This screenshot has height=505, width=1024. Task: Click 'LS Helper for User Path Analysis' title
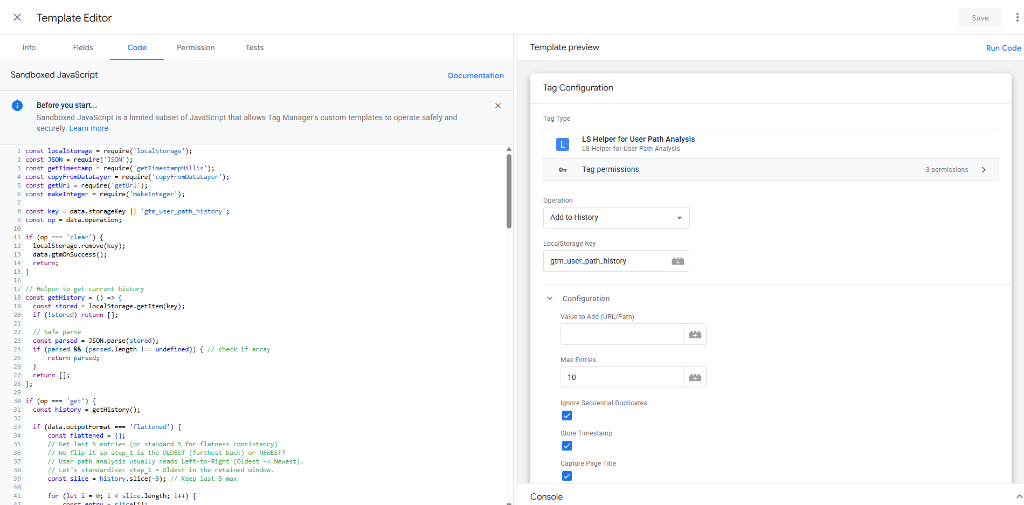click(x=638, y=139)
